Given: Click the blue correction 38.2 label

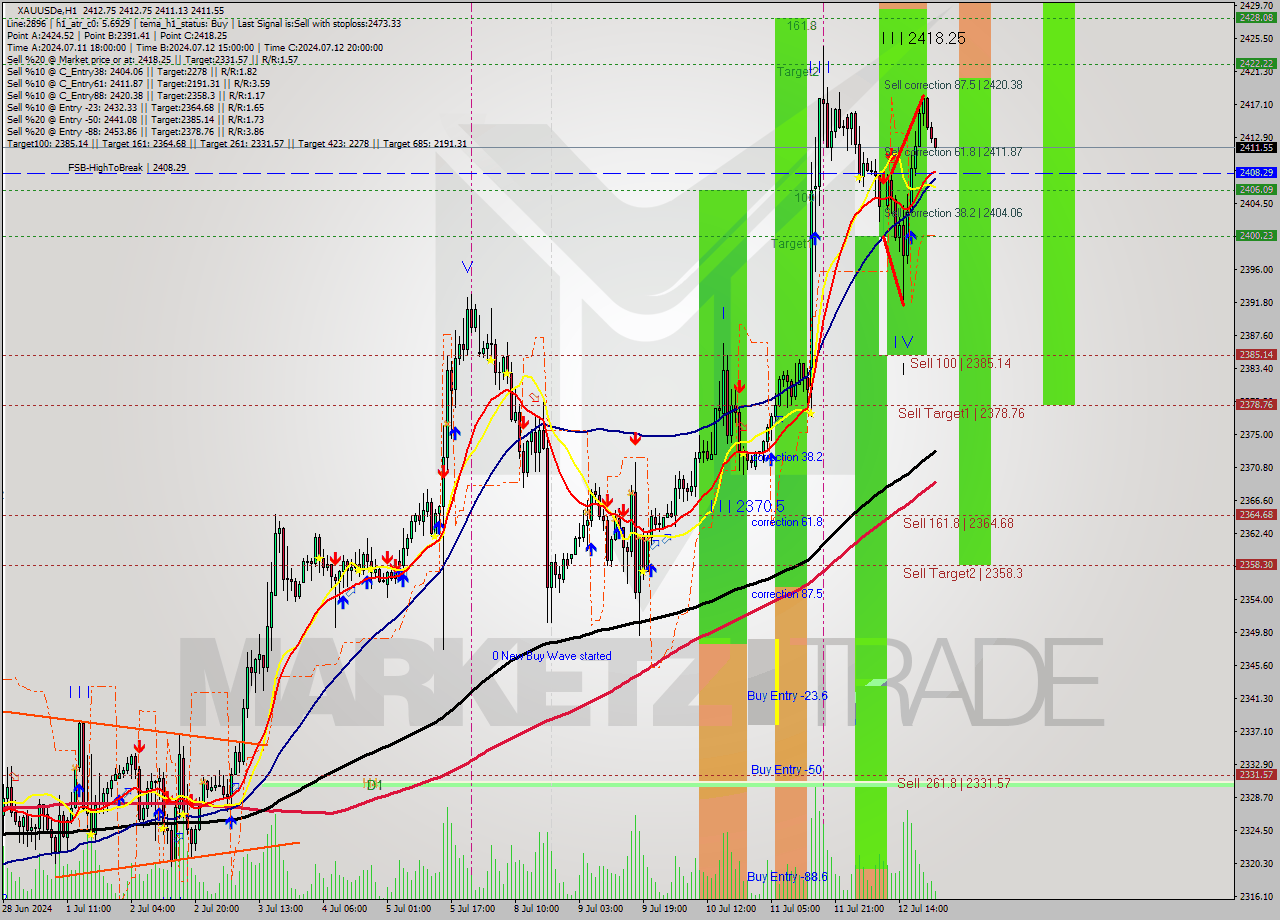Looking at the screenshot, I should 787,457.
